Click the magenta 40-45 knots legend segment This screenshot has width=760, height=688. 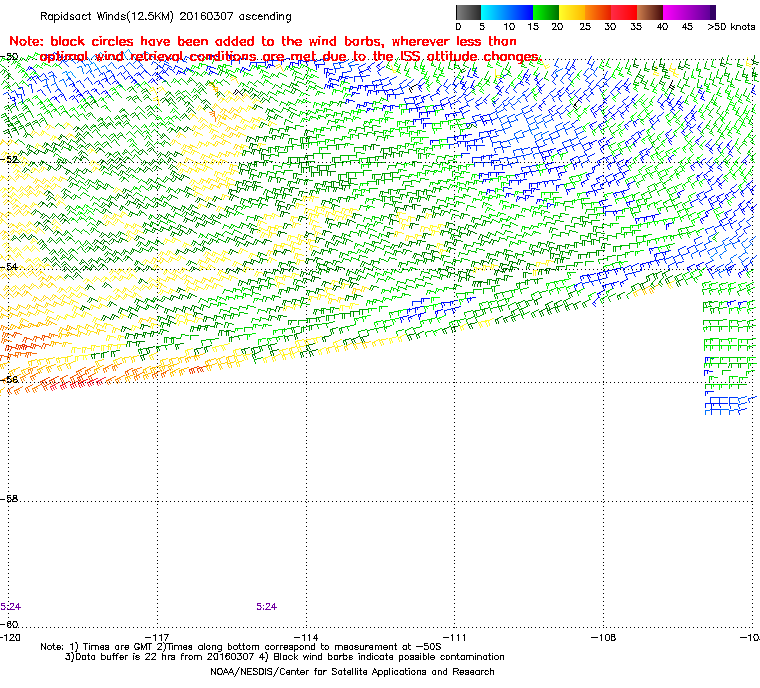(676, 12)
